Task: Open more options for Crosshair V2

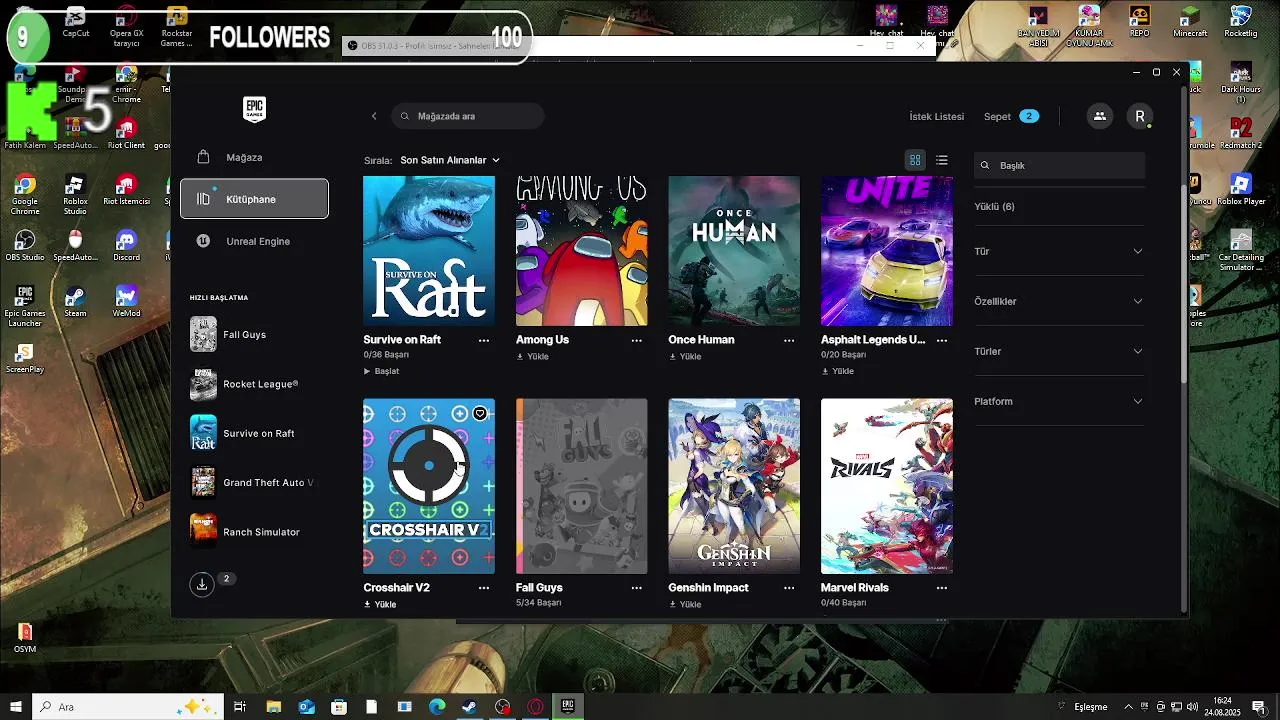Action: coord(484,588)
